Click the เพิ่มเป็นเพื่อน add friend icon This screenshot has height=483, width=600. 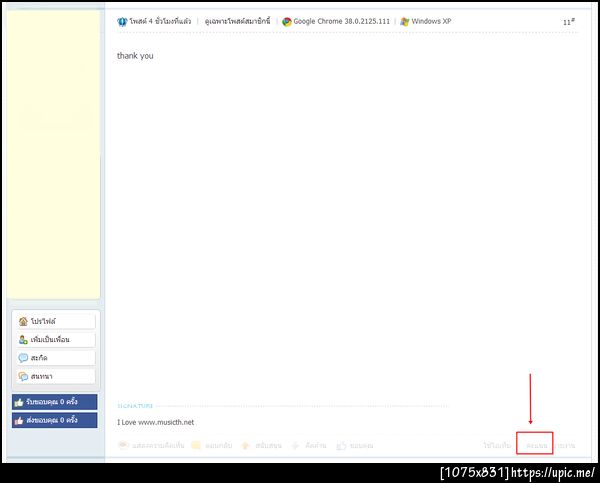[x=23, y=339]
